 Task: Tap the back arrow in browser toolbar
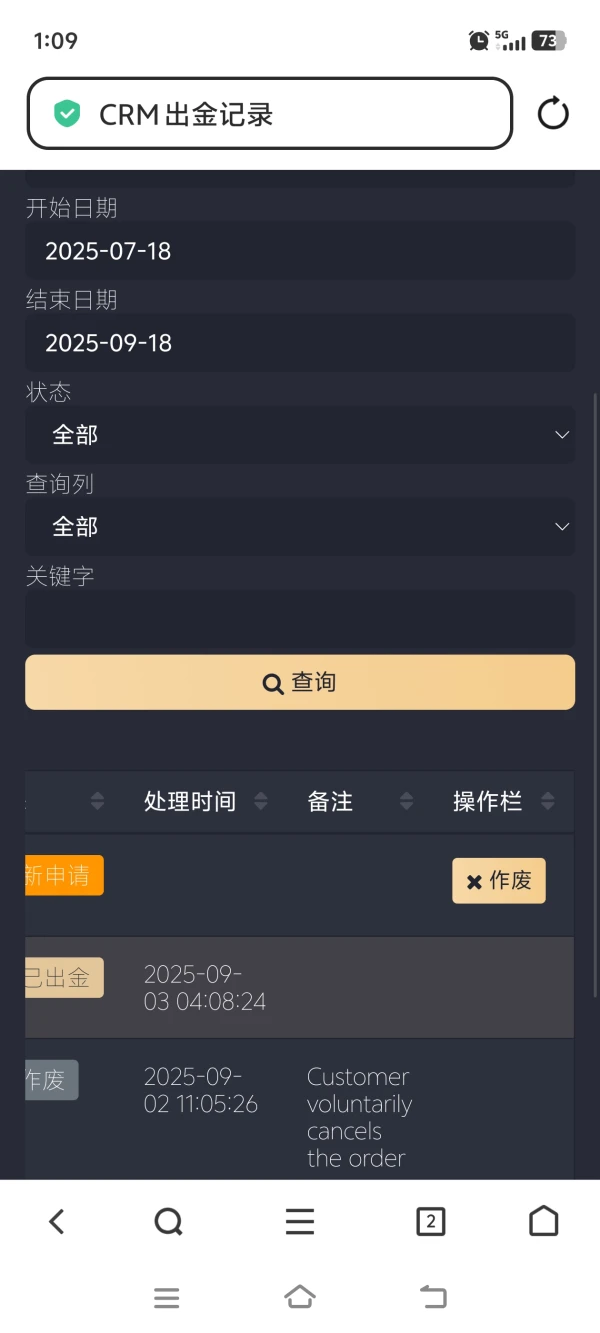pyautogui.click(x=56, y=1220)
